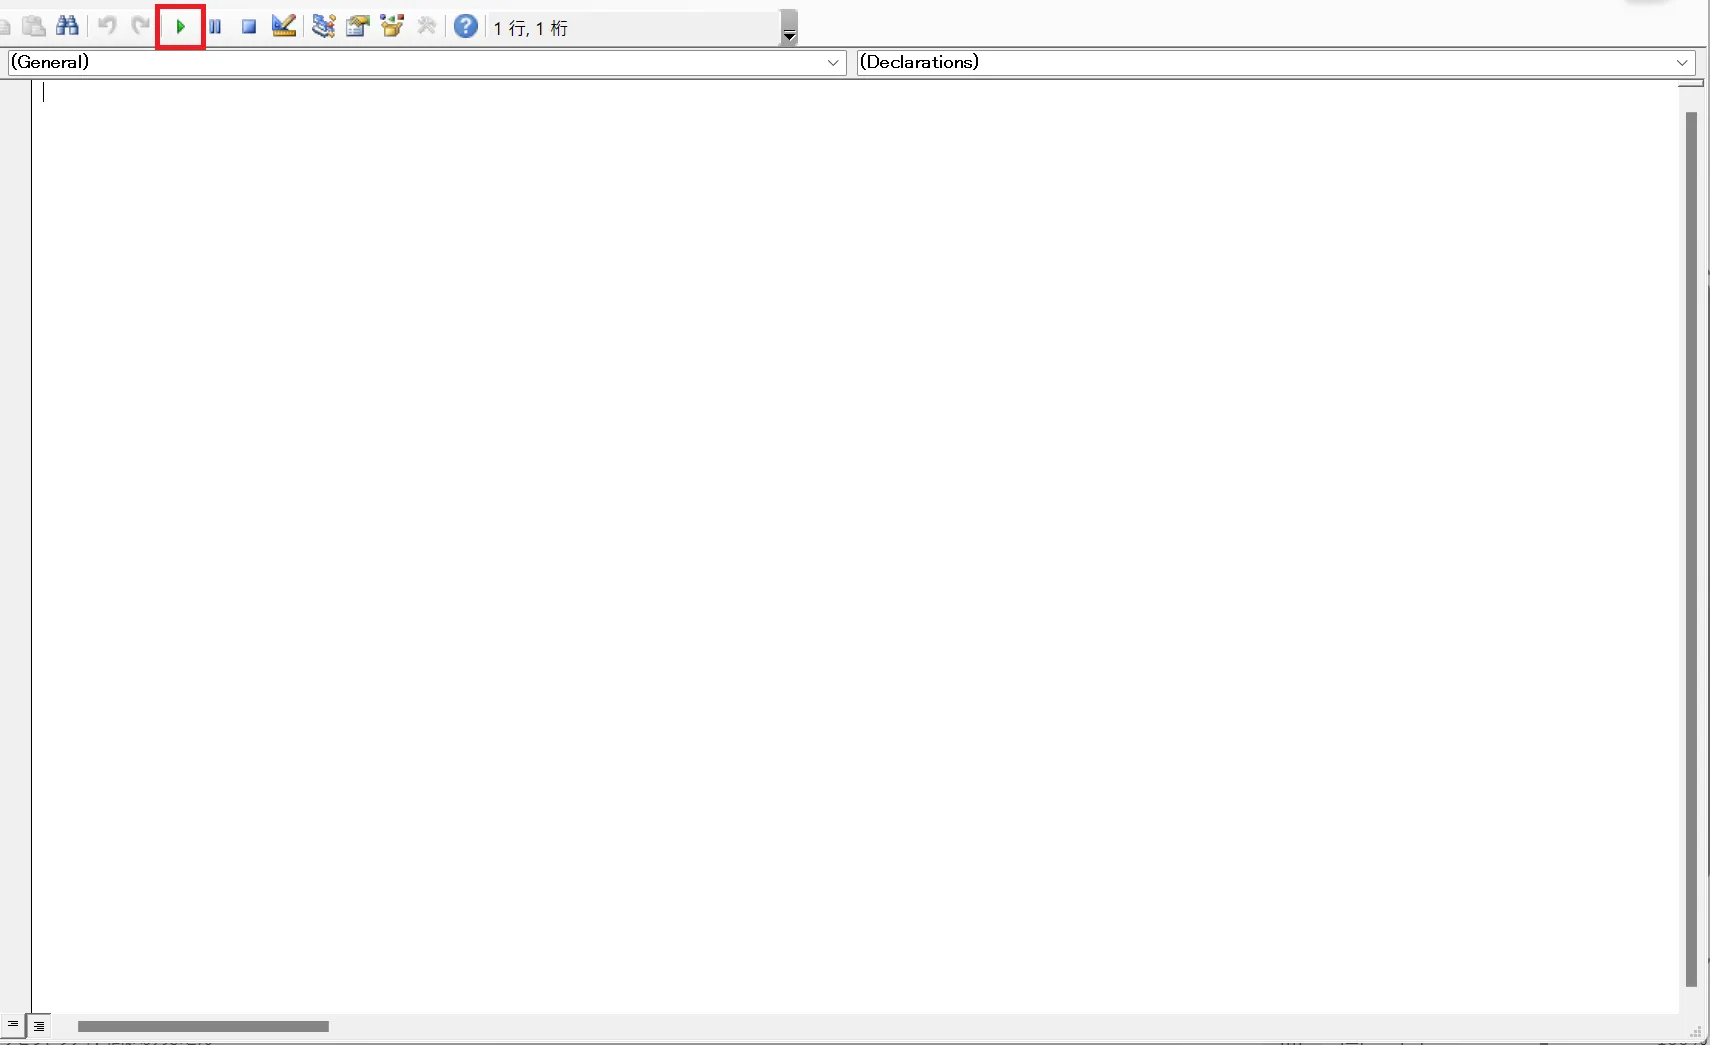The height and width of the screenshot is (1045, 1710).
Task: Pause execution with the Break button
Action: tap(215, 27)
